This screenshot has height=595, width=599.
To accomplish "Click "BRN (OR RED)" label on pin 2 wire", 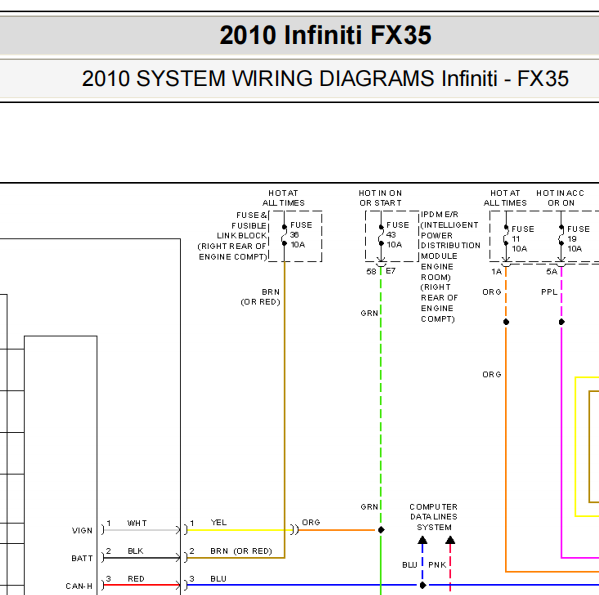I will [x=241, y=551].
